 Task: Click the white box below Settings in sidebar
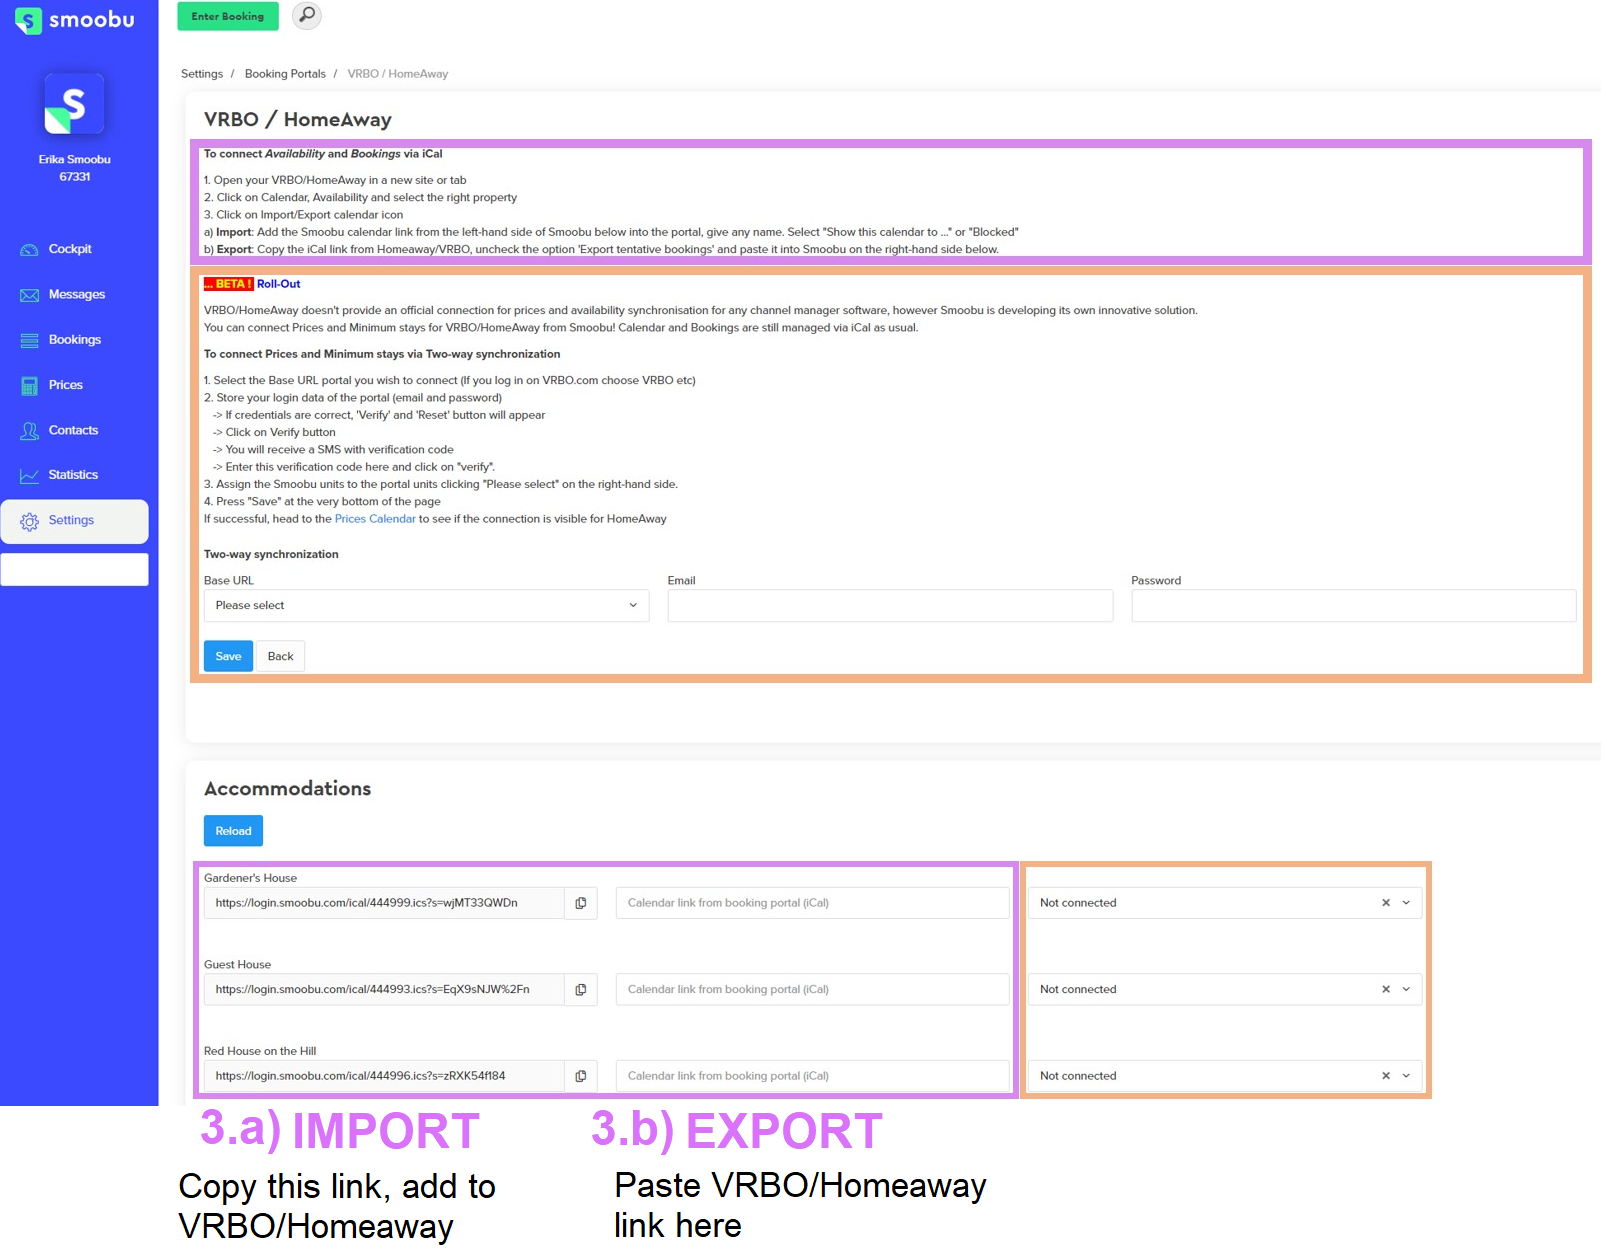point(75,570)
